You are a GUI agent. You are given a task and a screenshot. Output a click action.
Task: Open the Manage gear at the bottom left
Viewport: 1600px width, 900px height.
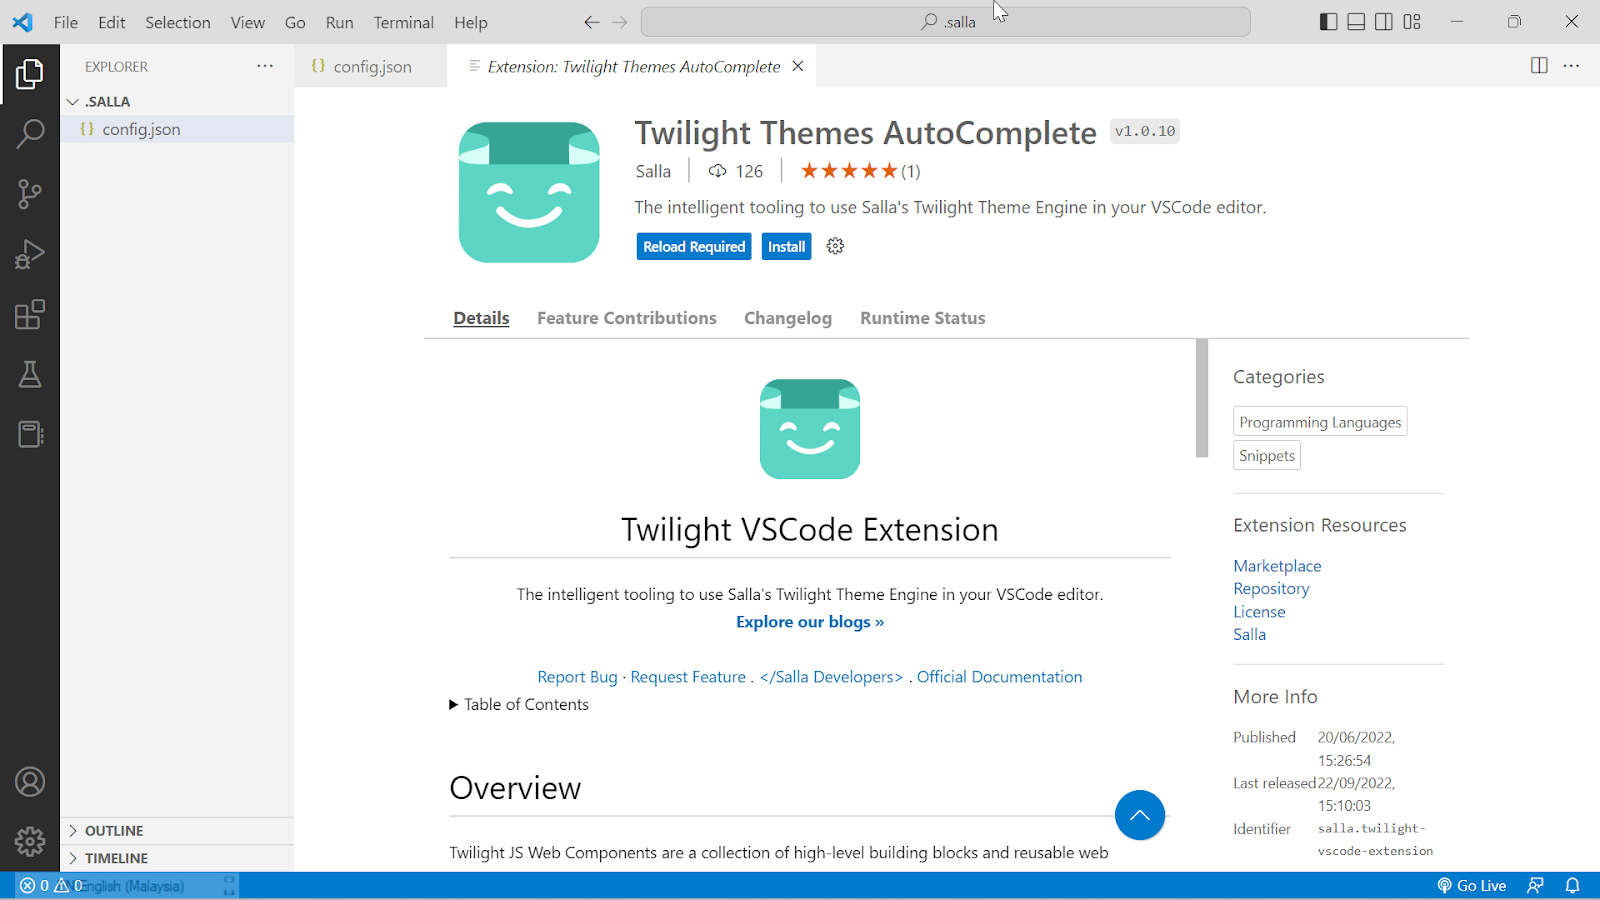(30, 841)
